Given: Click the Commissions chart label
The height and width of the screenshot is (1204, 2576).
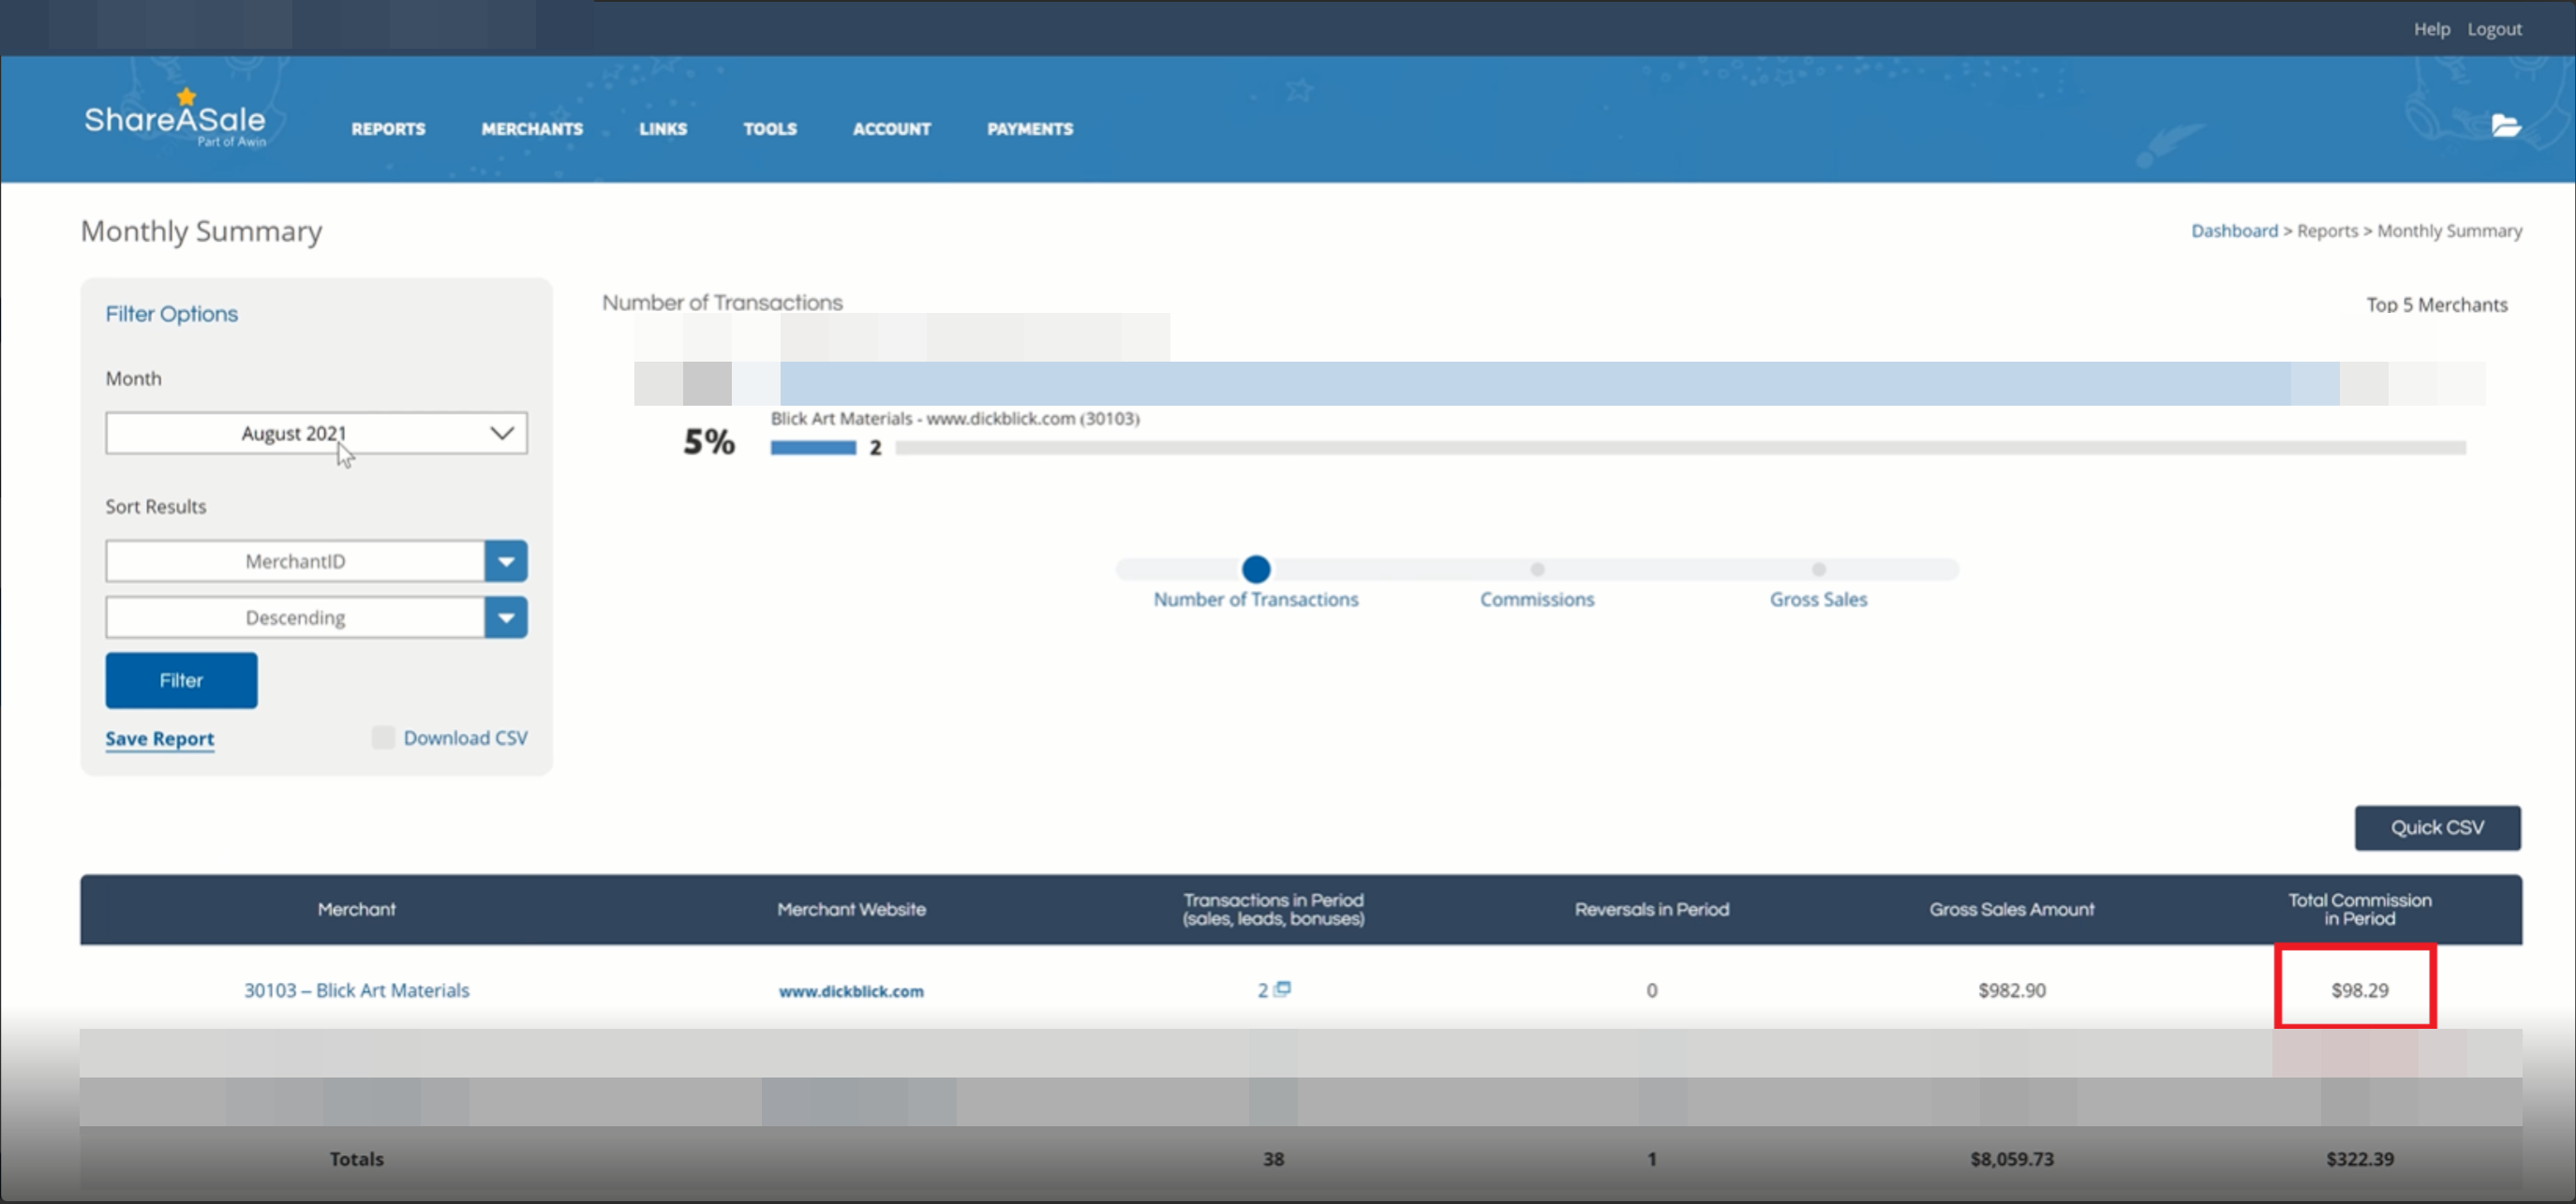Looking at the screenshot, I should point(1537,599).
